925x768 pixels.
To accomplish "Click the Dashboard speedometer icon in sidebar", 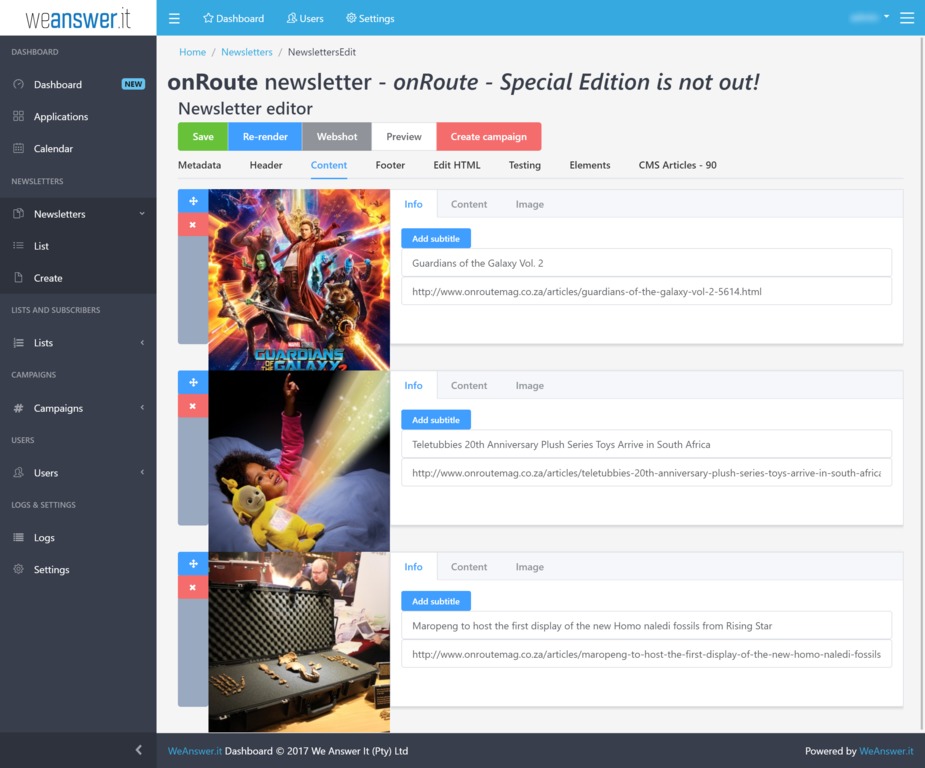I will [18, 85].
